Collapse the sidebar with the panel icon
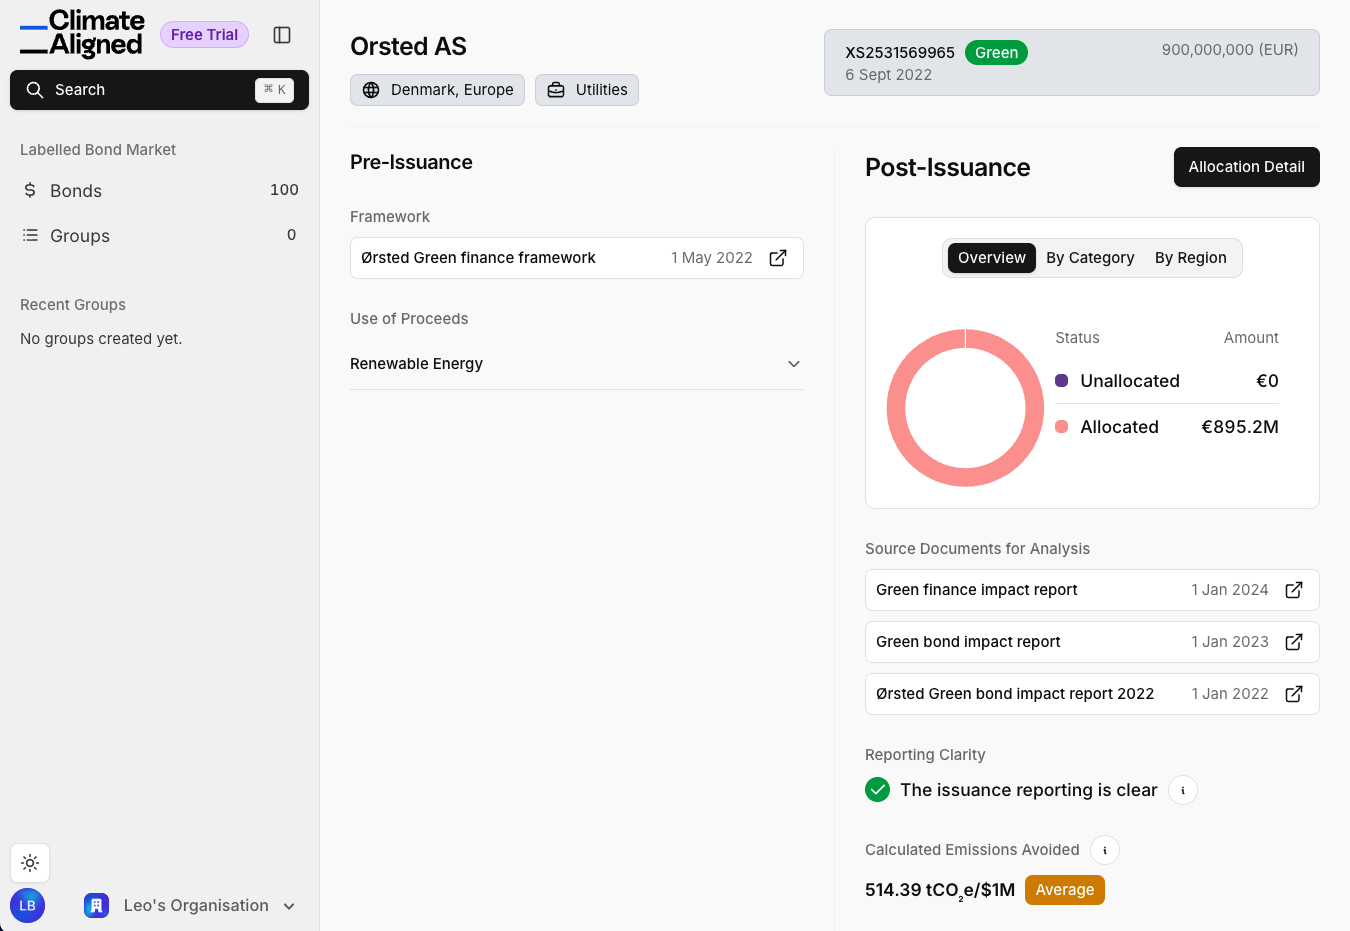The image size is (1350, 931). click(282, 35)
